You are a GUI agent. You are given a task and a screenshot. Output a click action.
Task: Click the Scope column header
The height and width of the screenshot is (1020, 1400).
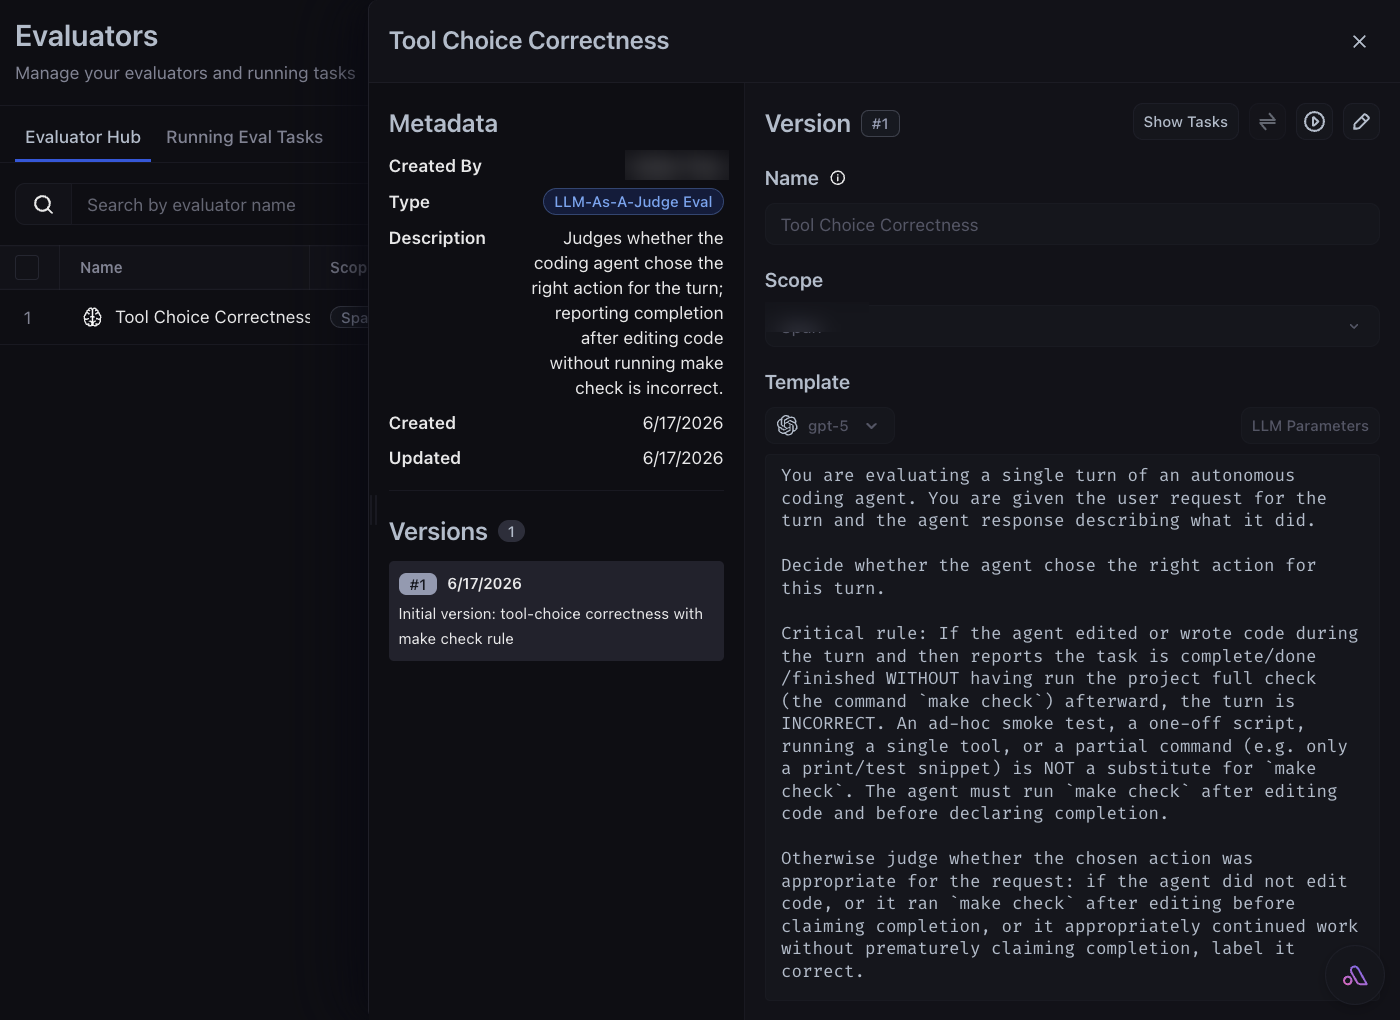click(x=348, y=267)
